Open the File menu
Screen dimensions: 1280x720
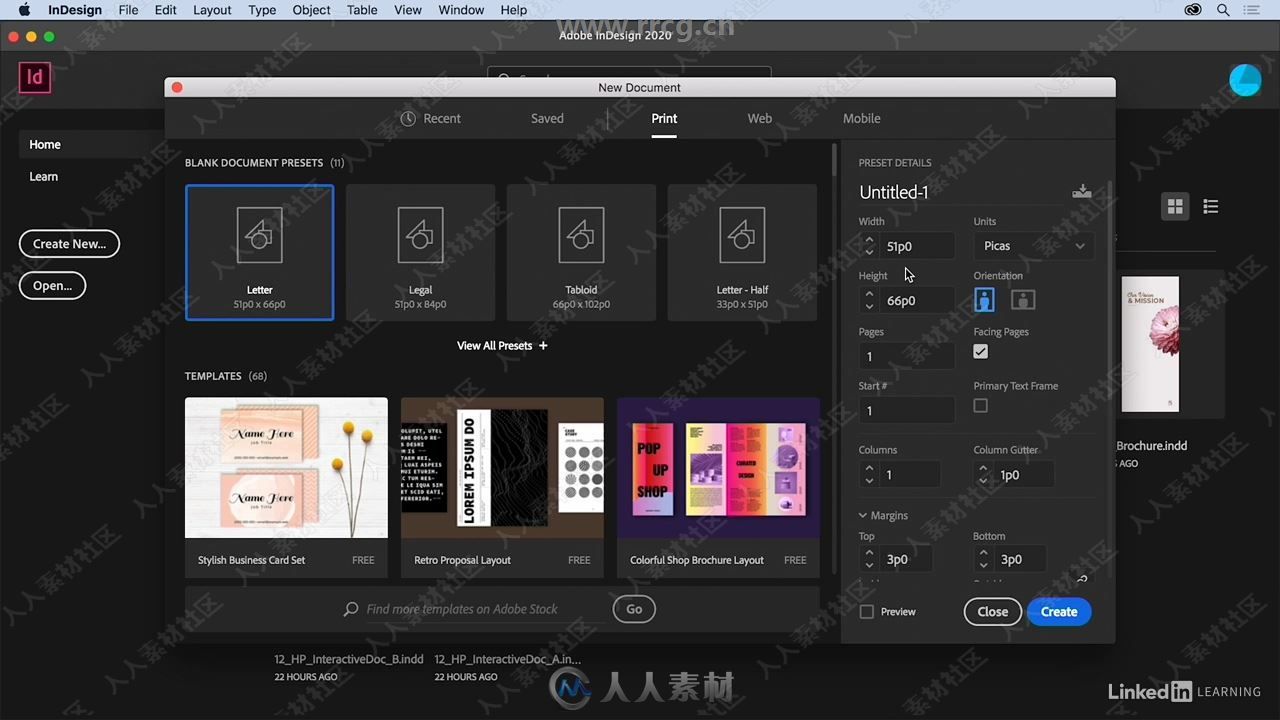[x=128, y=10]
